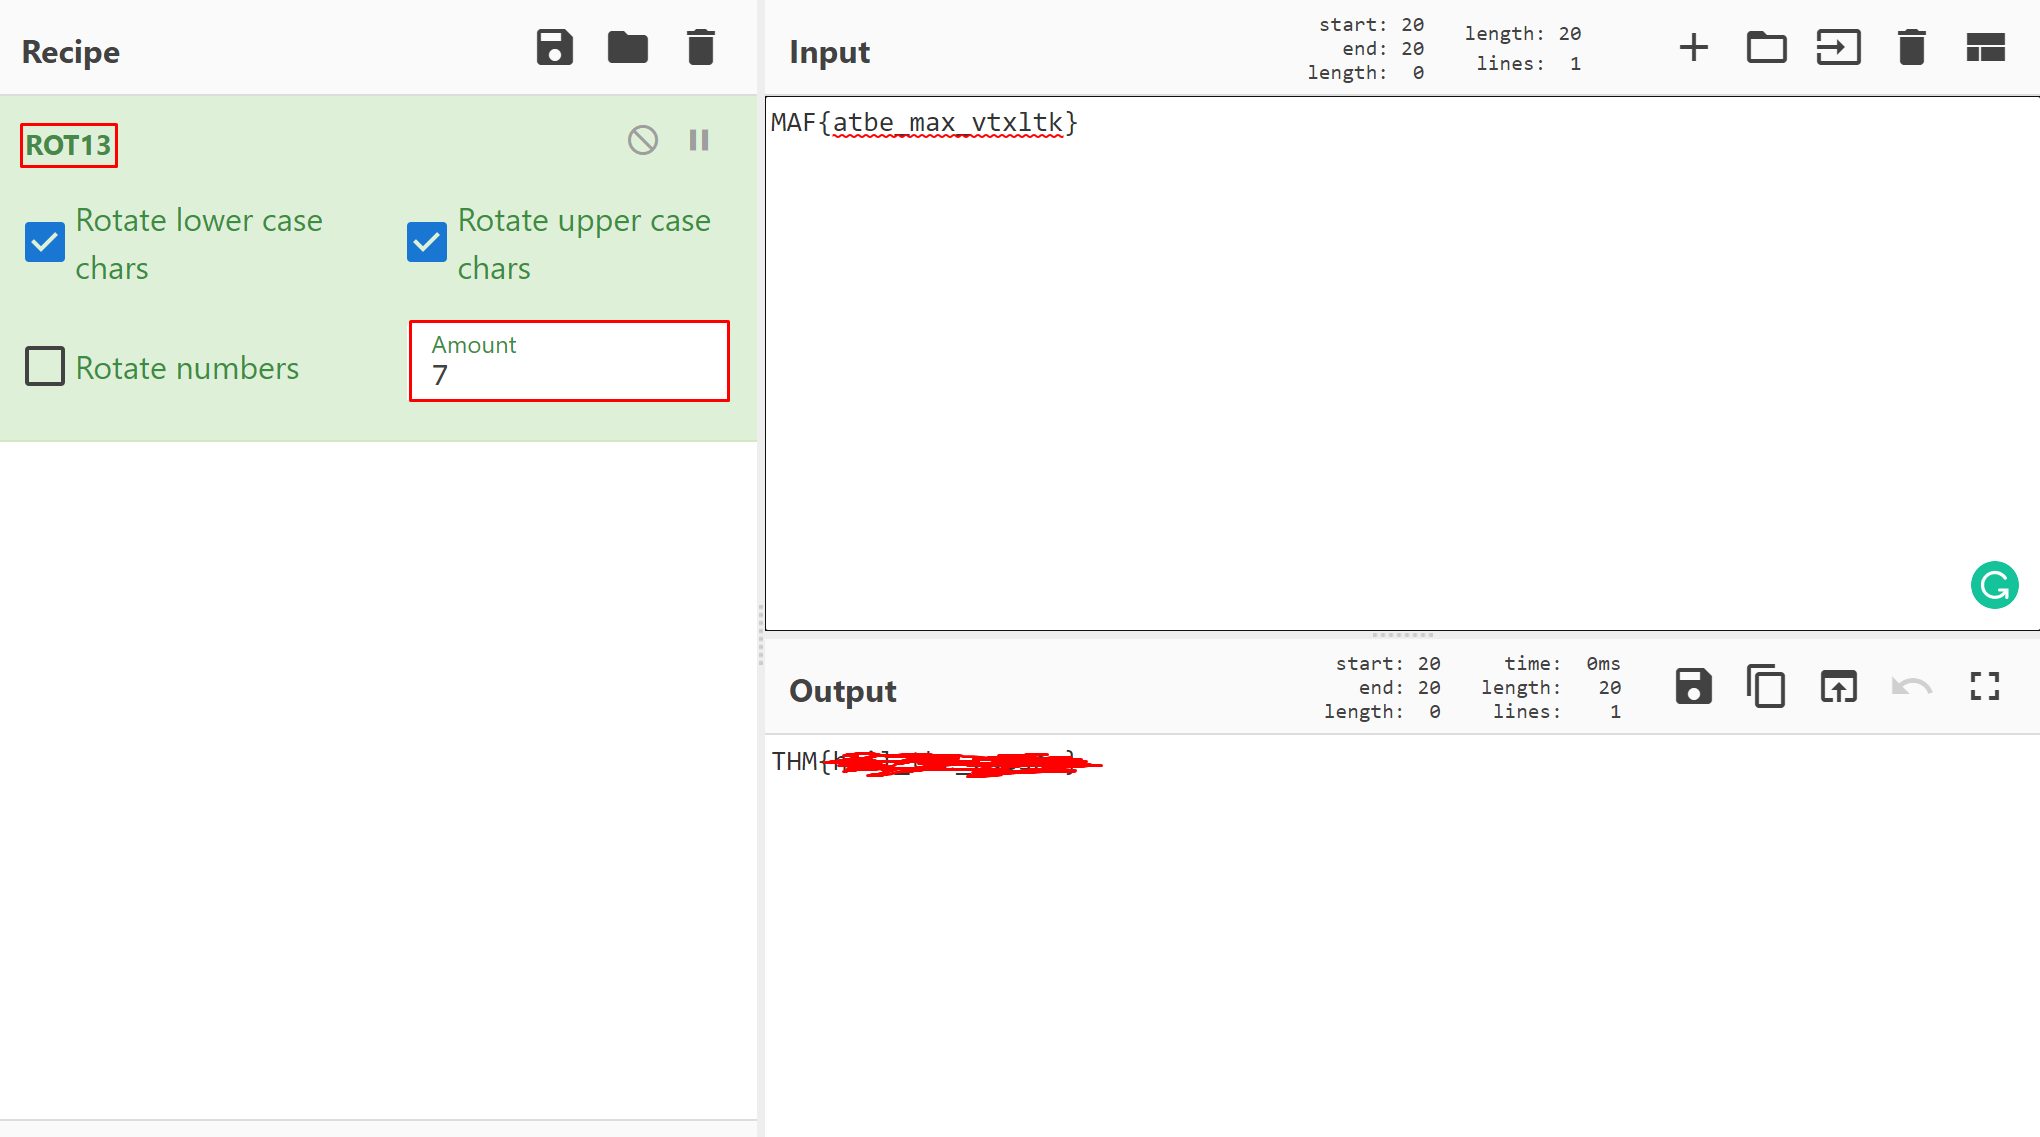Replace input with output
The width and height of the screenshot is (2040, 1137).
point(1838,686)
